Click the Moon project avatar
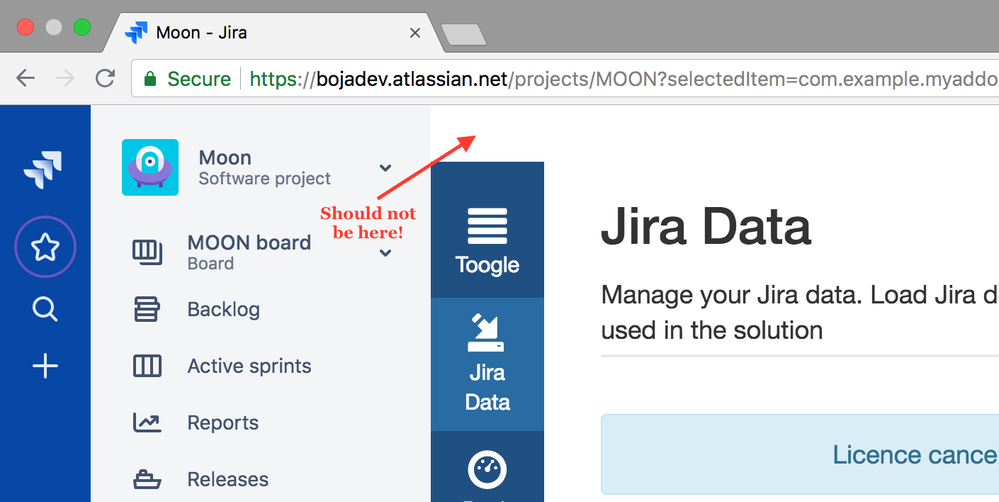 click(x=150, y=167)
